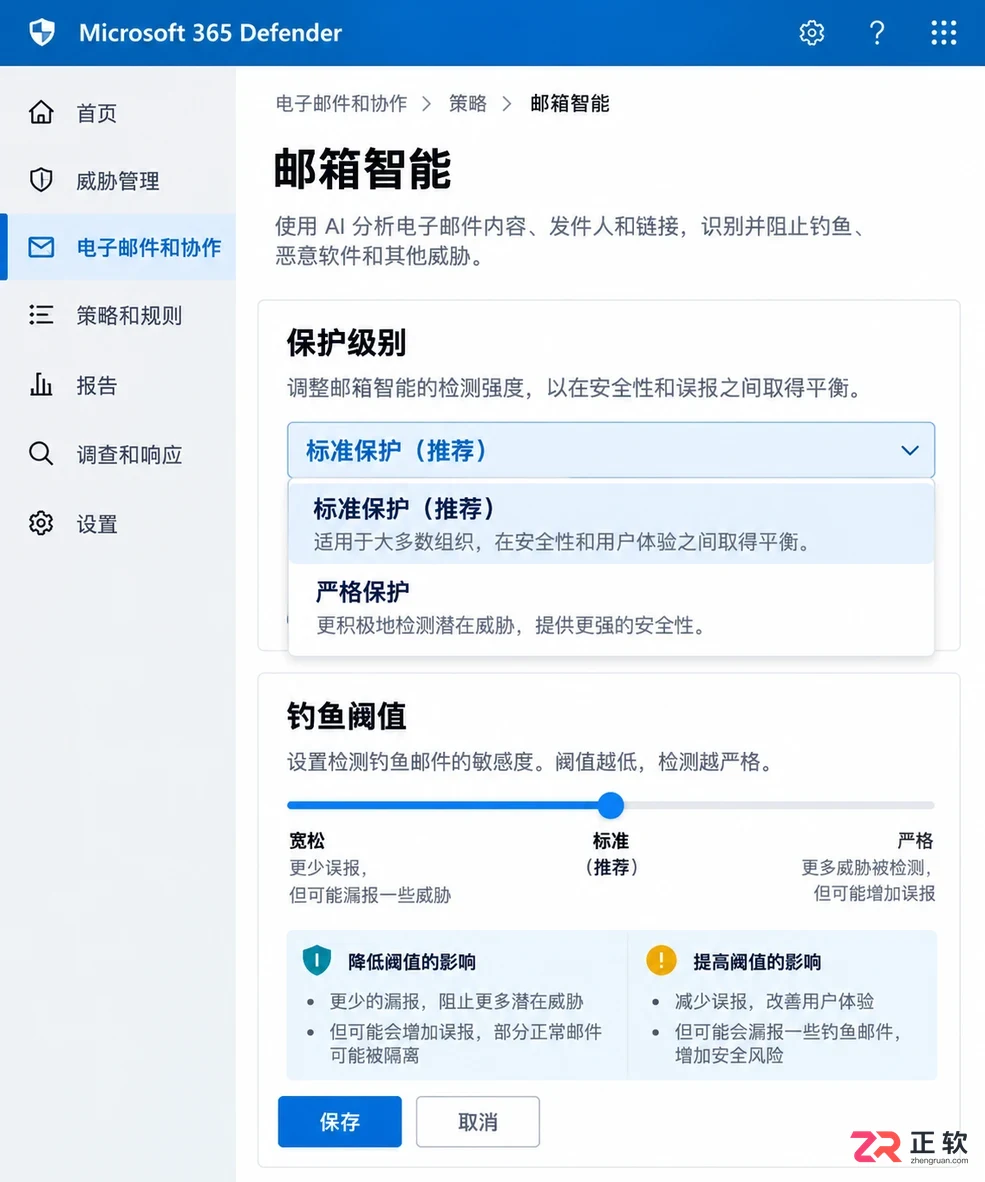The image size is (985, 1182).
Task: Click the bar chart icon beside 报告
Action: 41,384
